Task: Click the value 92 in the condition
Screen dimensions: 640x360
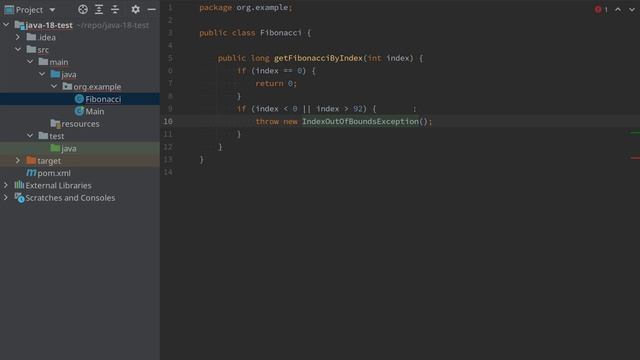Action: point(358,109)
